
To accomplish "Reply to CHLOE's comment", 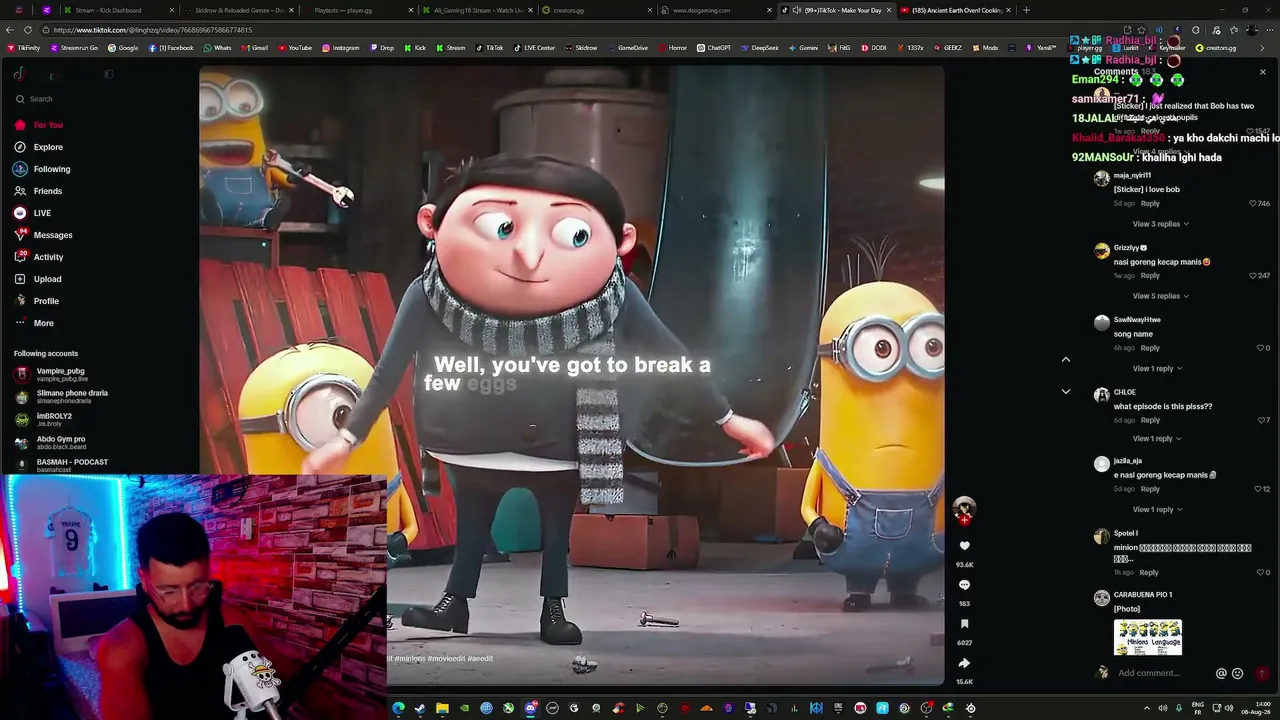I will (x=1150, y=420).
